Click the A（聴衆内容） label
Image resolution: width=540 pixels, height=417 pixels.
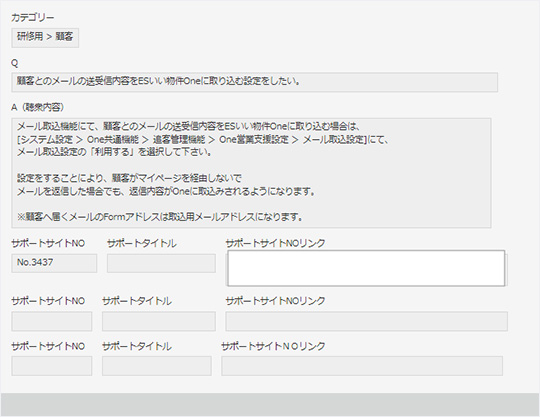(38, 107)
